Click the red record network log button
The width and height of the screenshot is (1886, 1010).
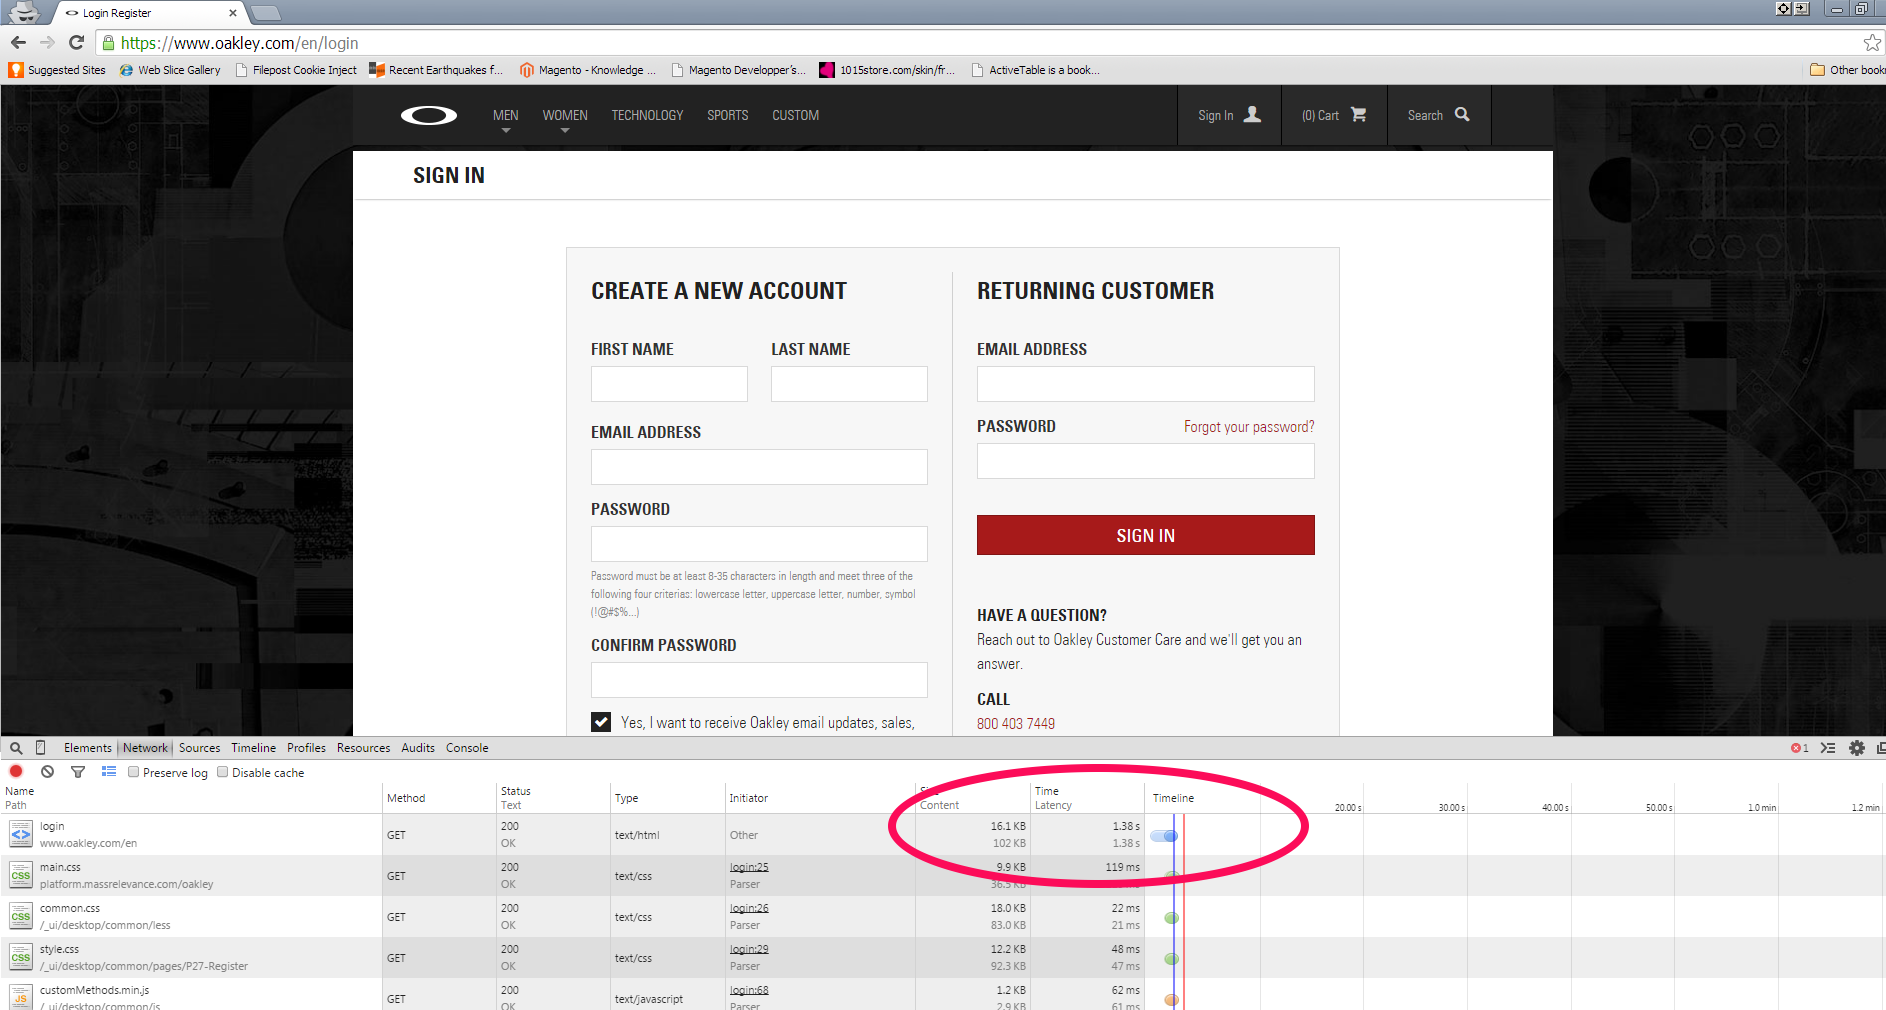(x=16, y=772)
